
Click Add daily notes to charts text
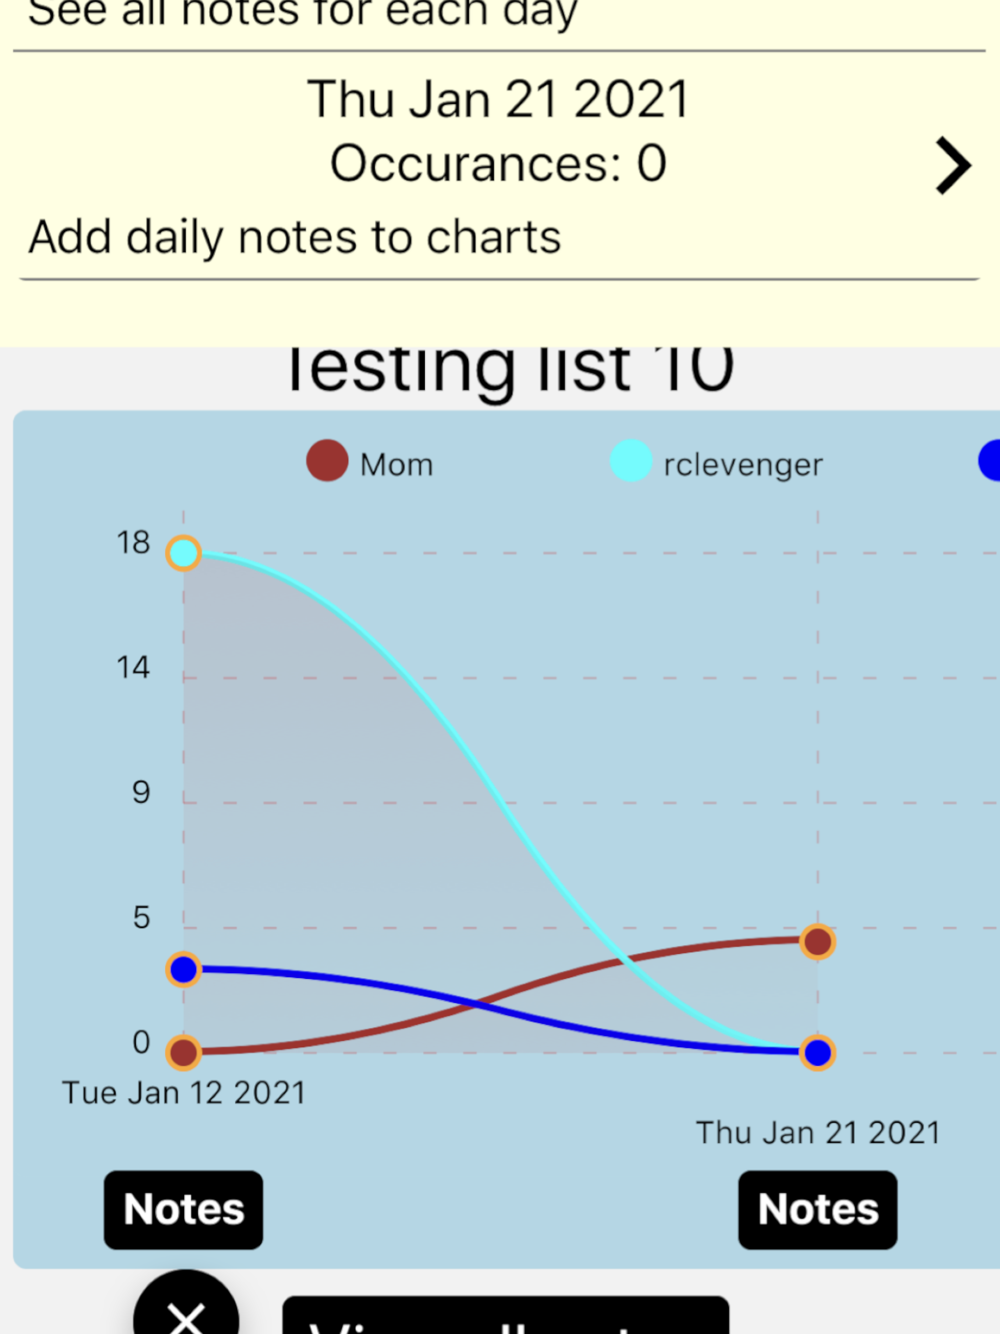[x=295, y=238]
